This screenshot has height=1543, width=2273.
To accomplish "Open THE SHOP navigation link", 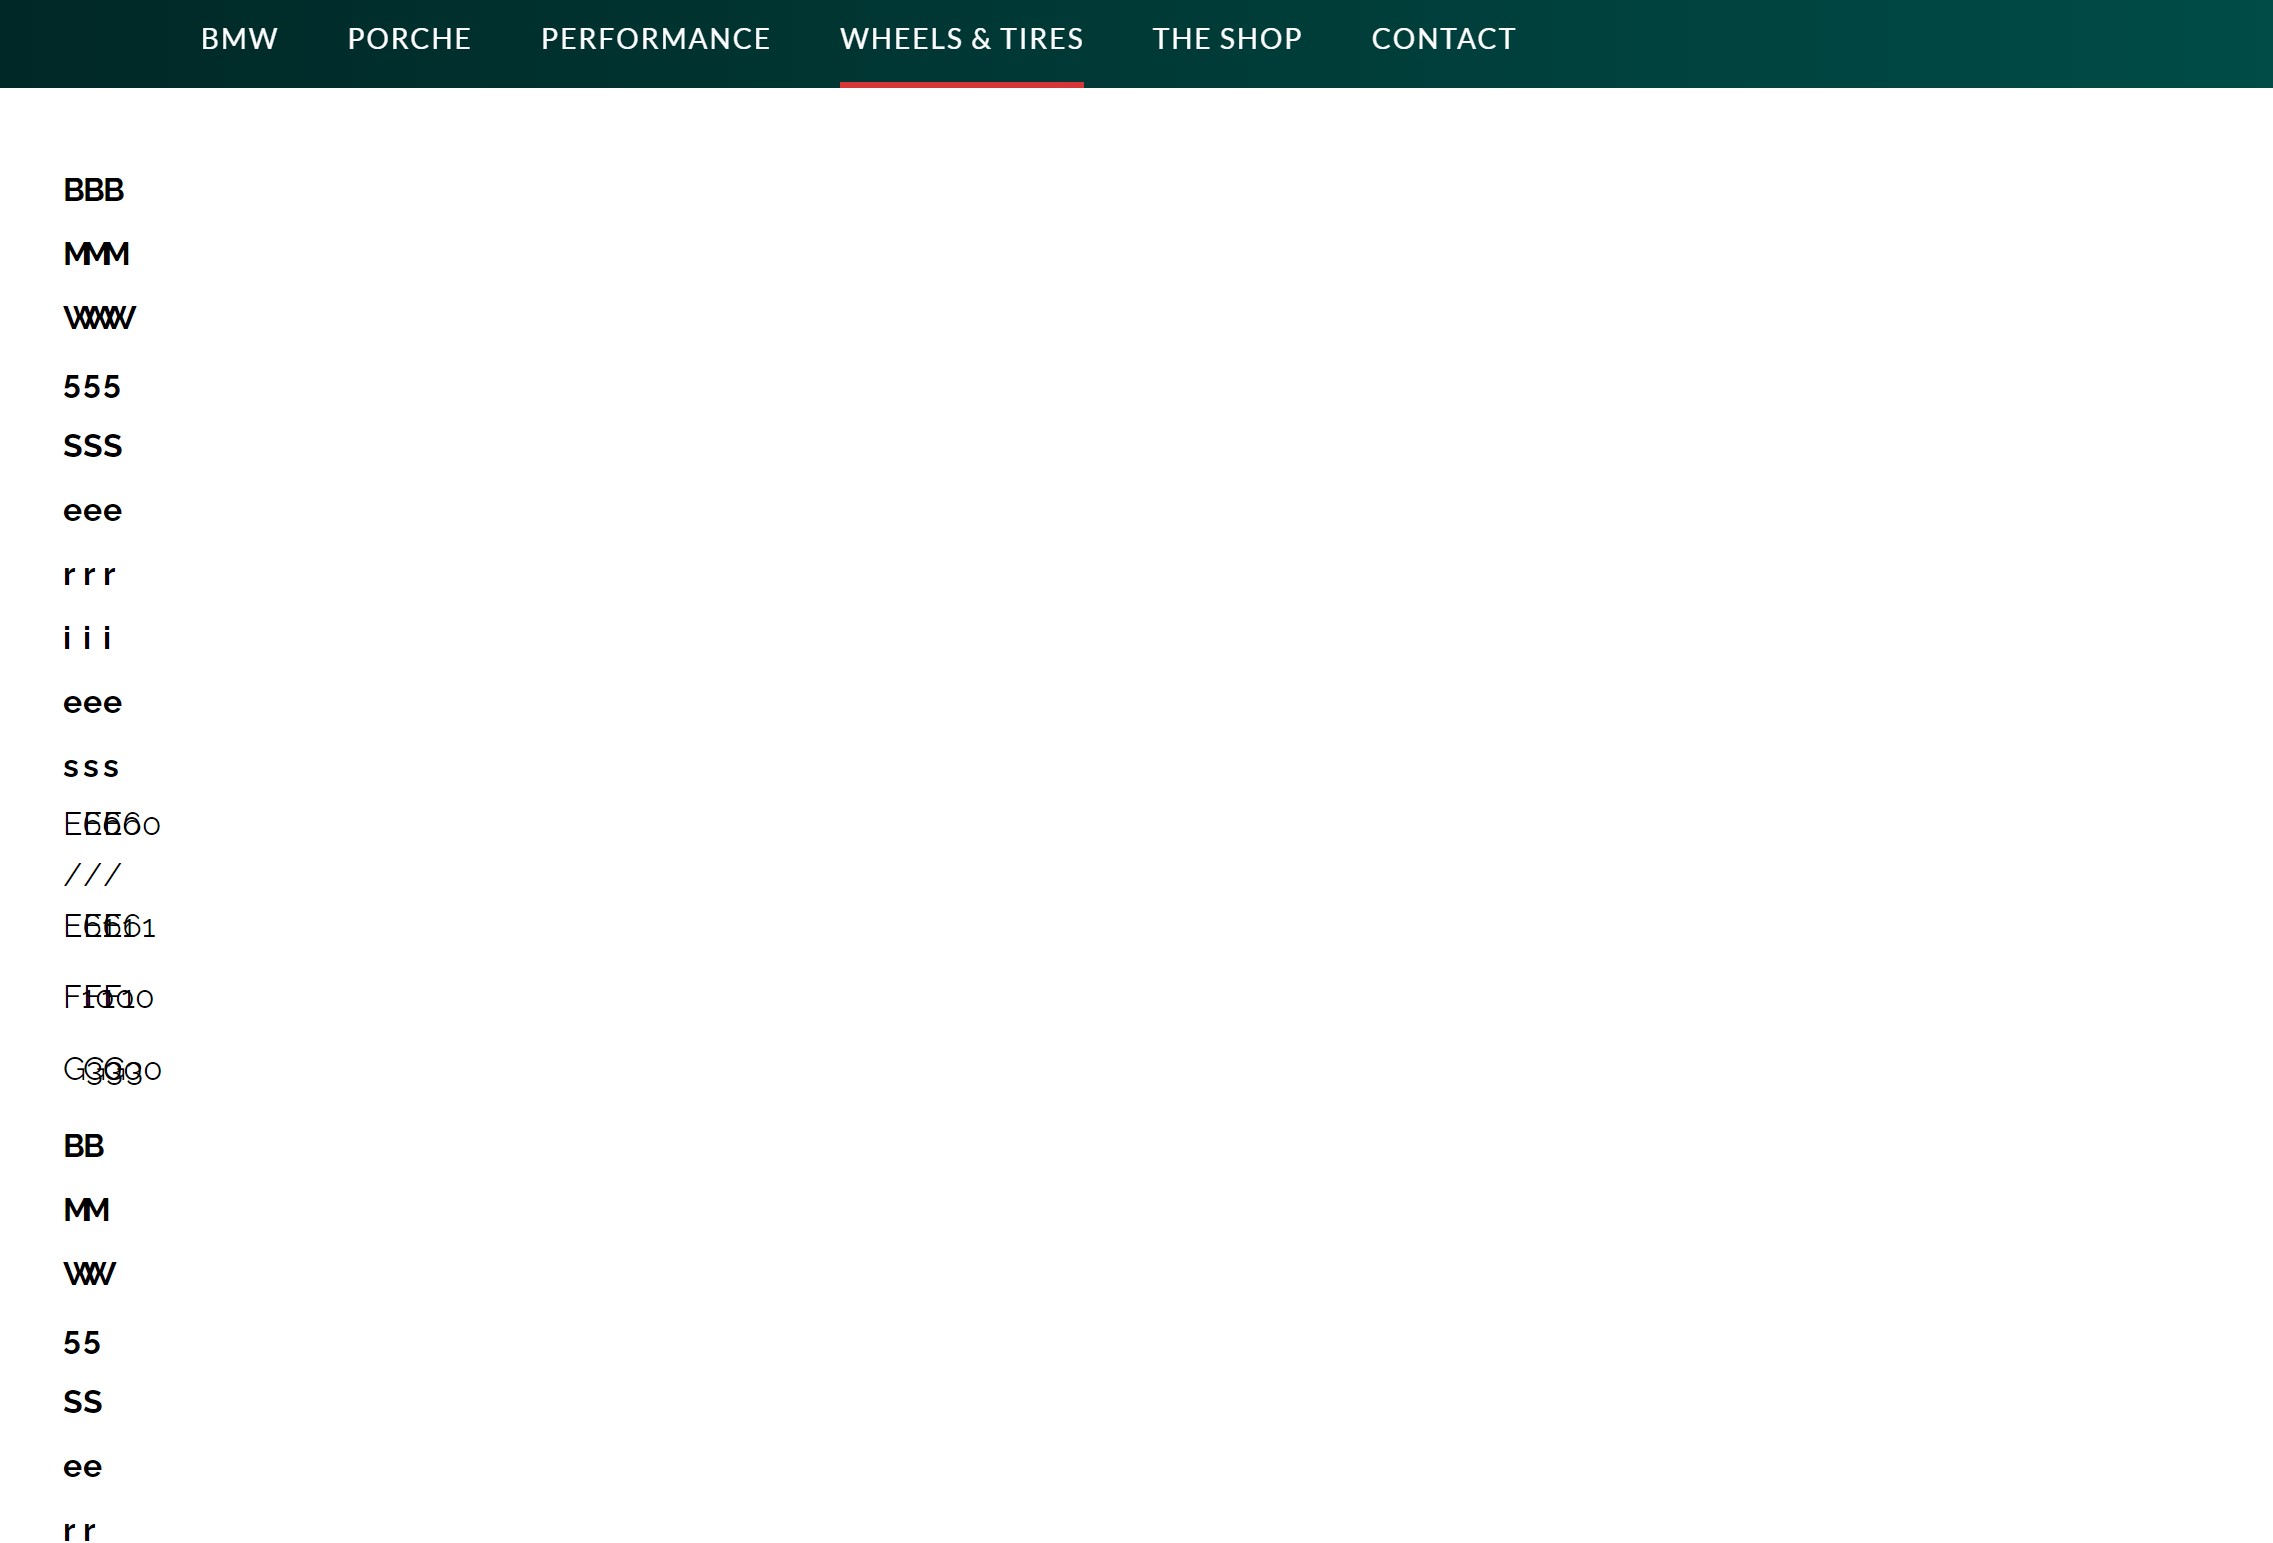I will (1227, 39).
